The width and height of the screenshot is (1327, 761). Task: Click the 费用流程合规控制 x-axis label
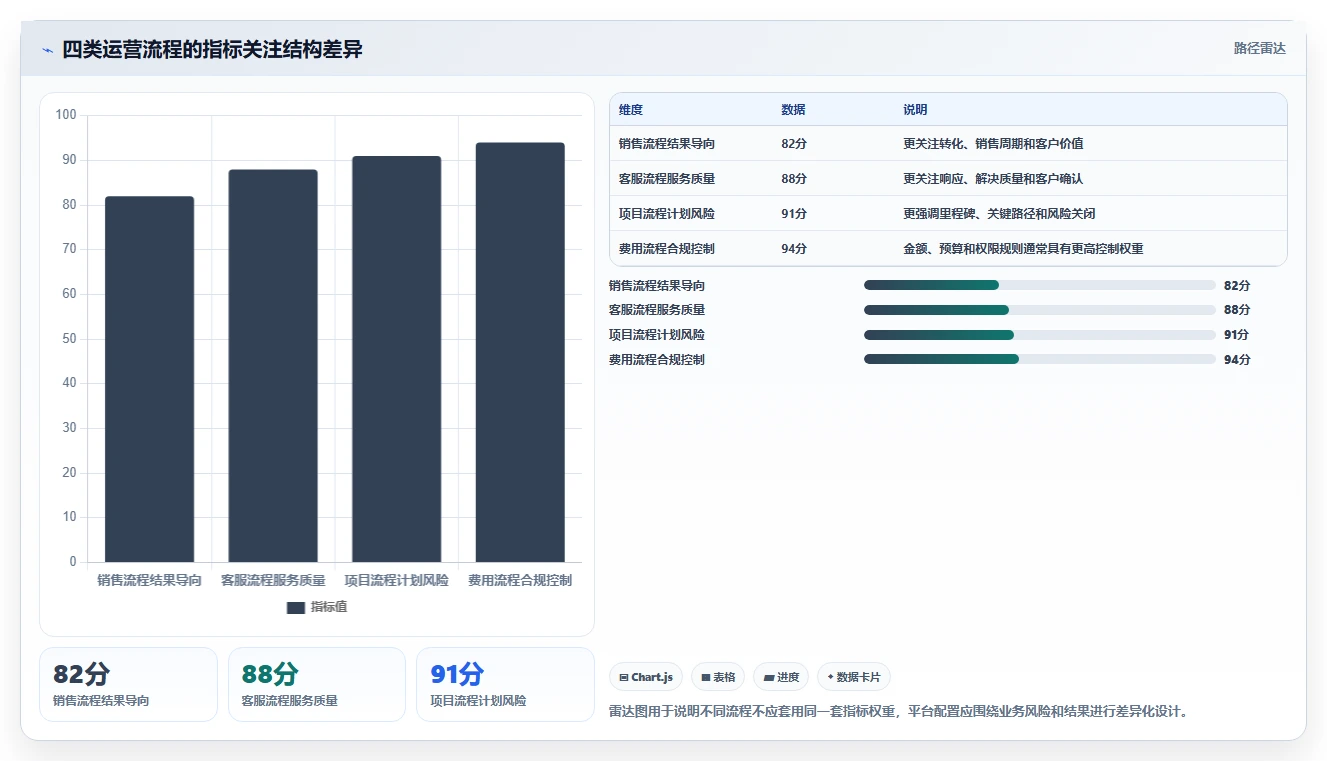pos(520,580)
